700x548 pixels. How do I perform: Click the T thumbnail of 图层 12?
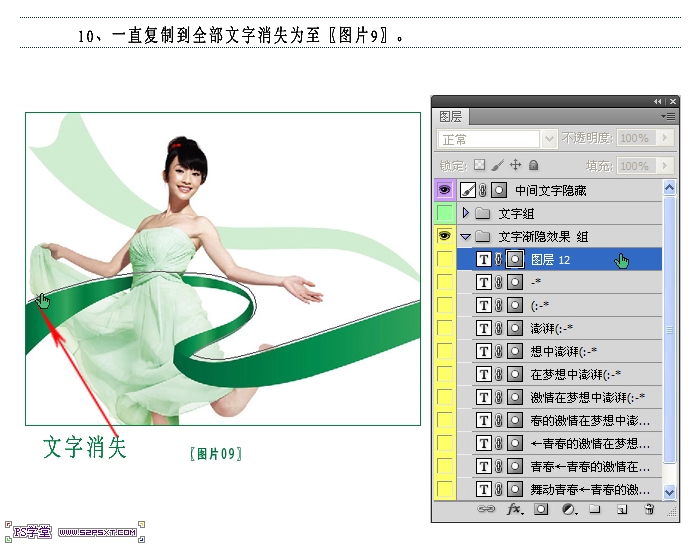coord(484,259)
